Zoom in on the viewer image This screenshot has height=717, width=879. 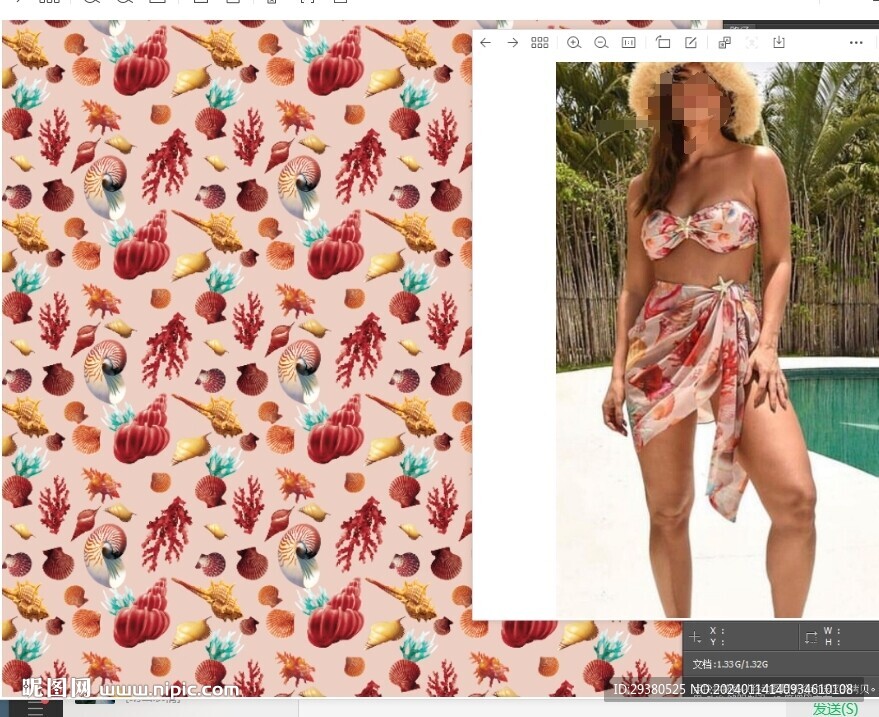(x=573, y=43)
